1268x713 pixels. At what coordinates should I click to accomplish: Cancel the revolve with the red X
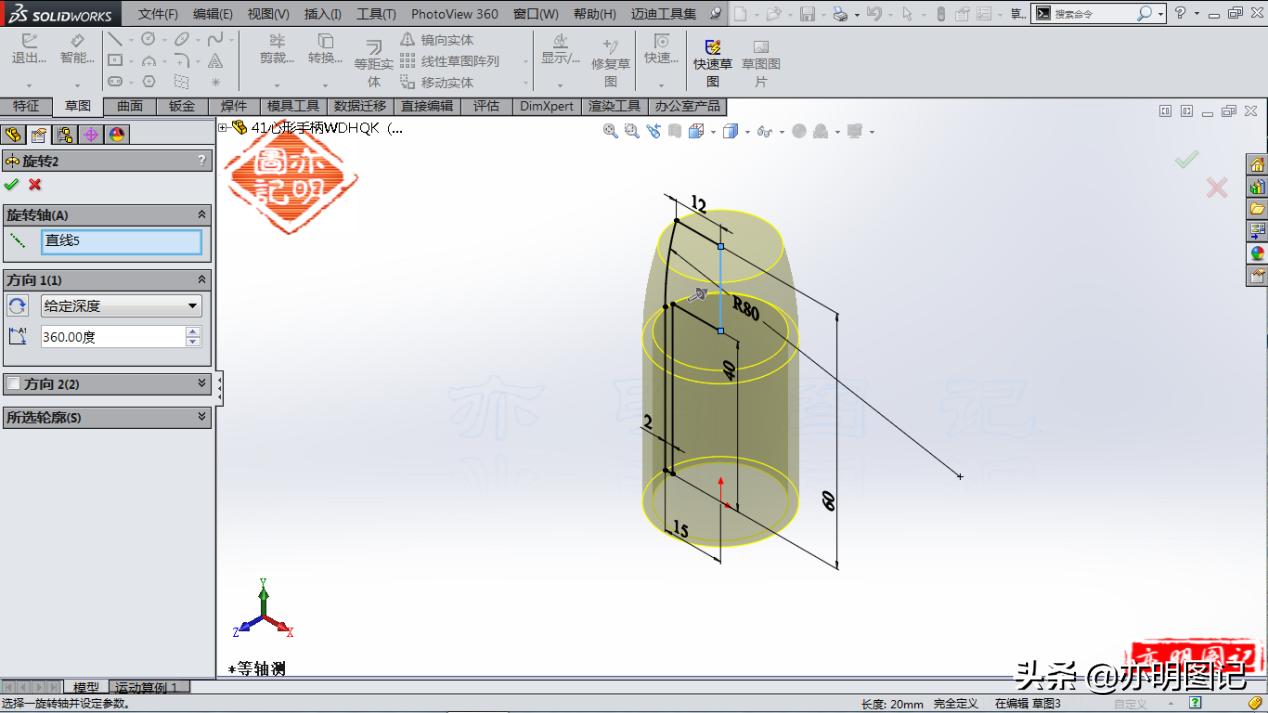(33, 185)
